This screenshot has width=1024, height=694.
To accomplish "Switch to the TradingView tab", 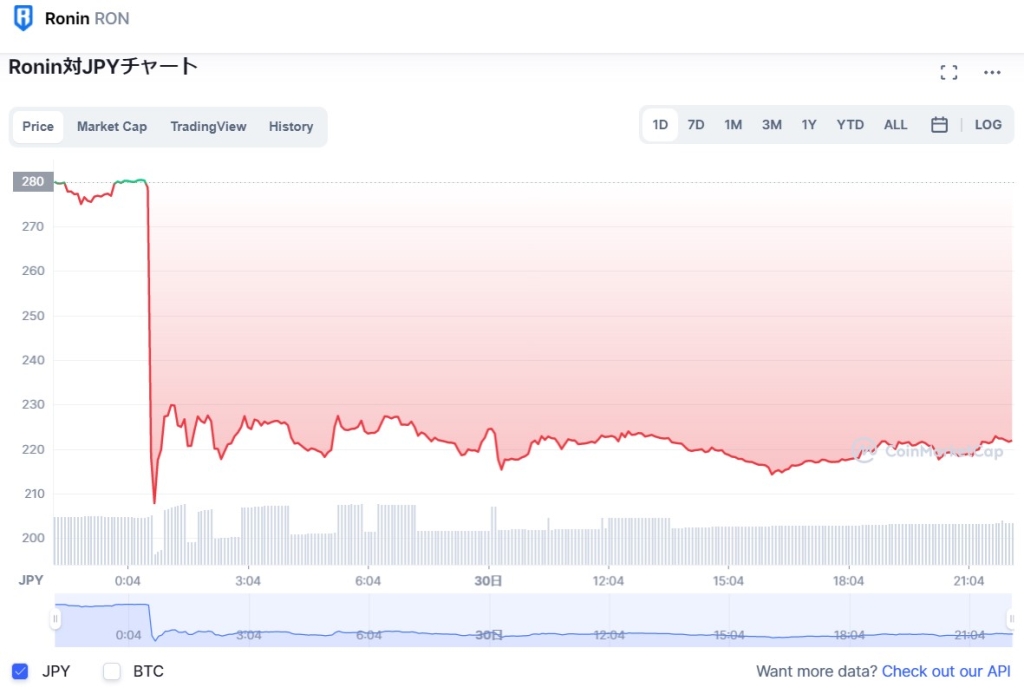I will click(208, 127).
